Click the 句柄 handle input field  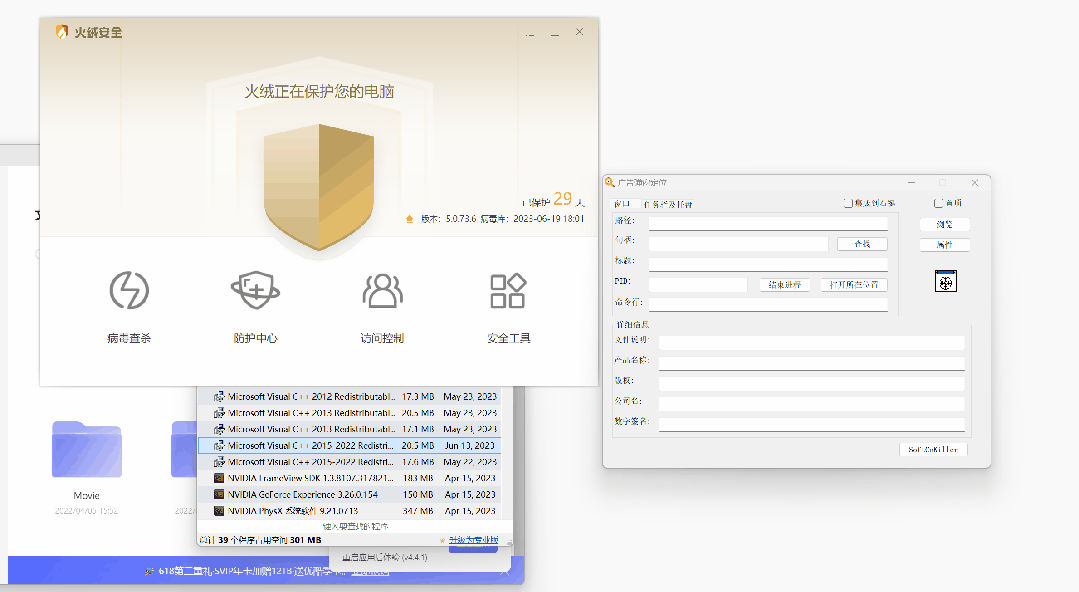738,244
